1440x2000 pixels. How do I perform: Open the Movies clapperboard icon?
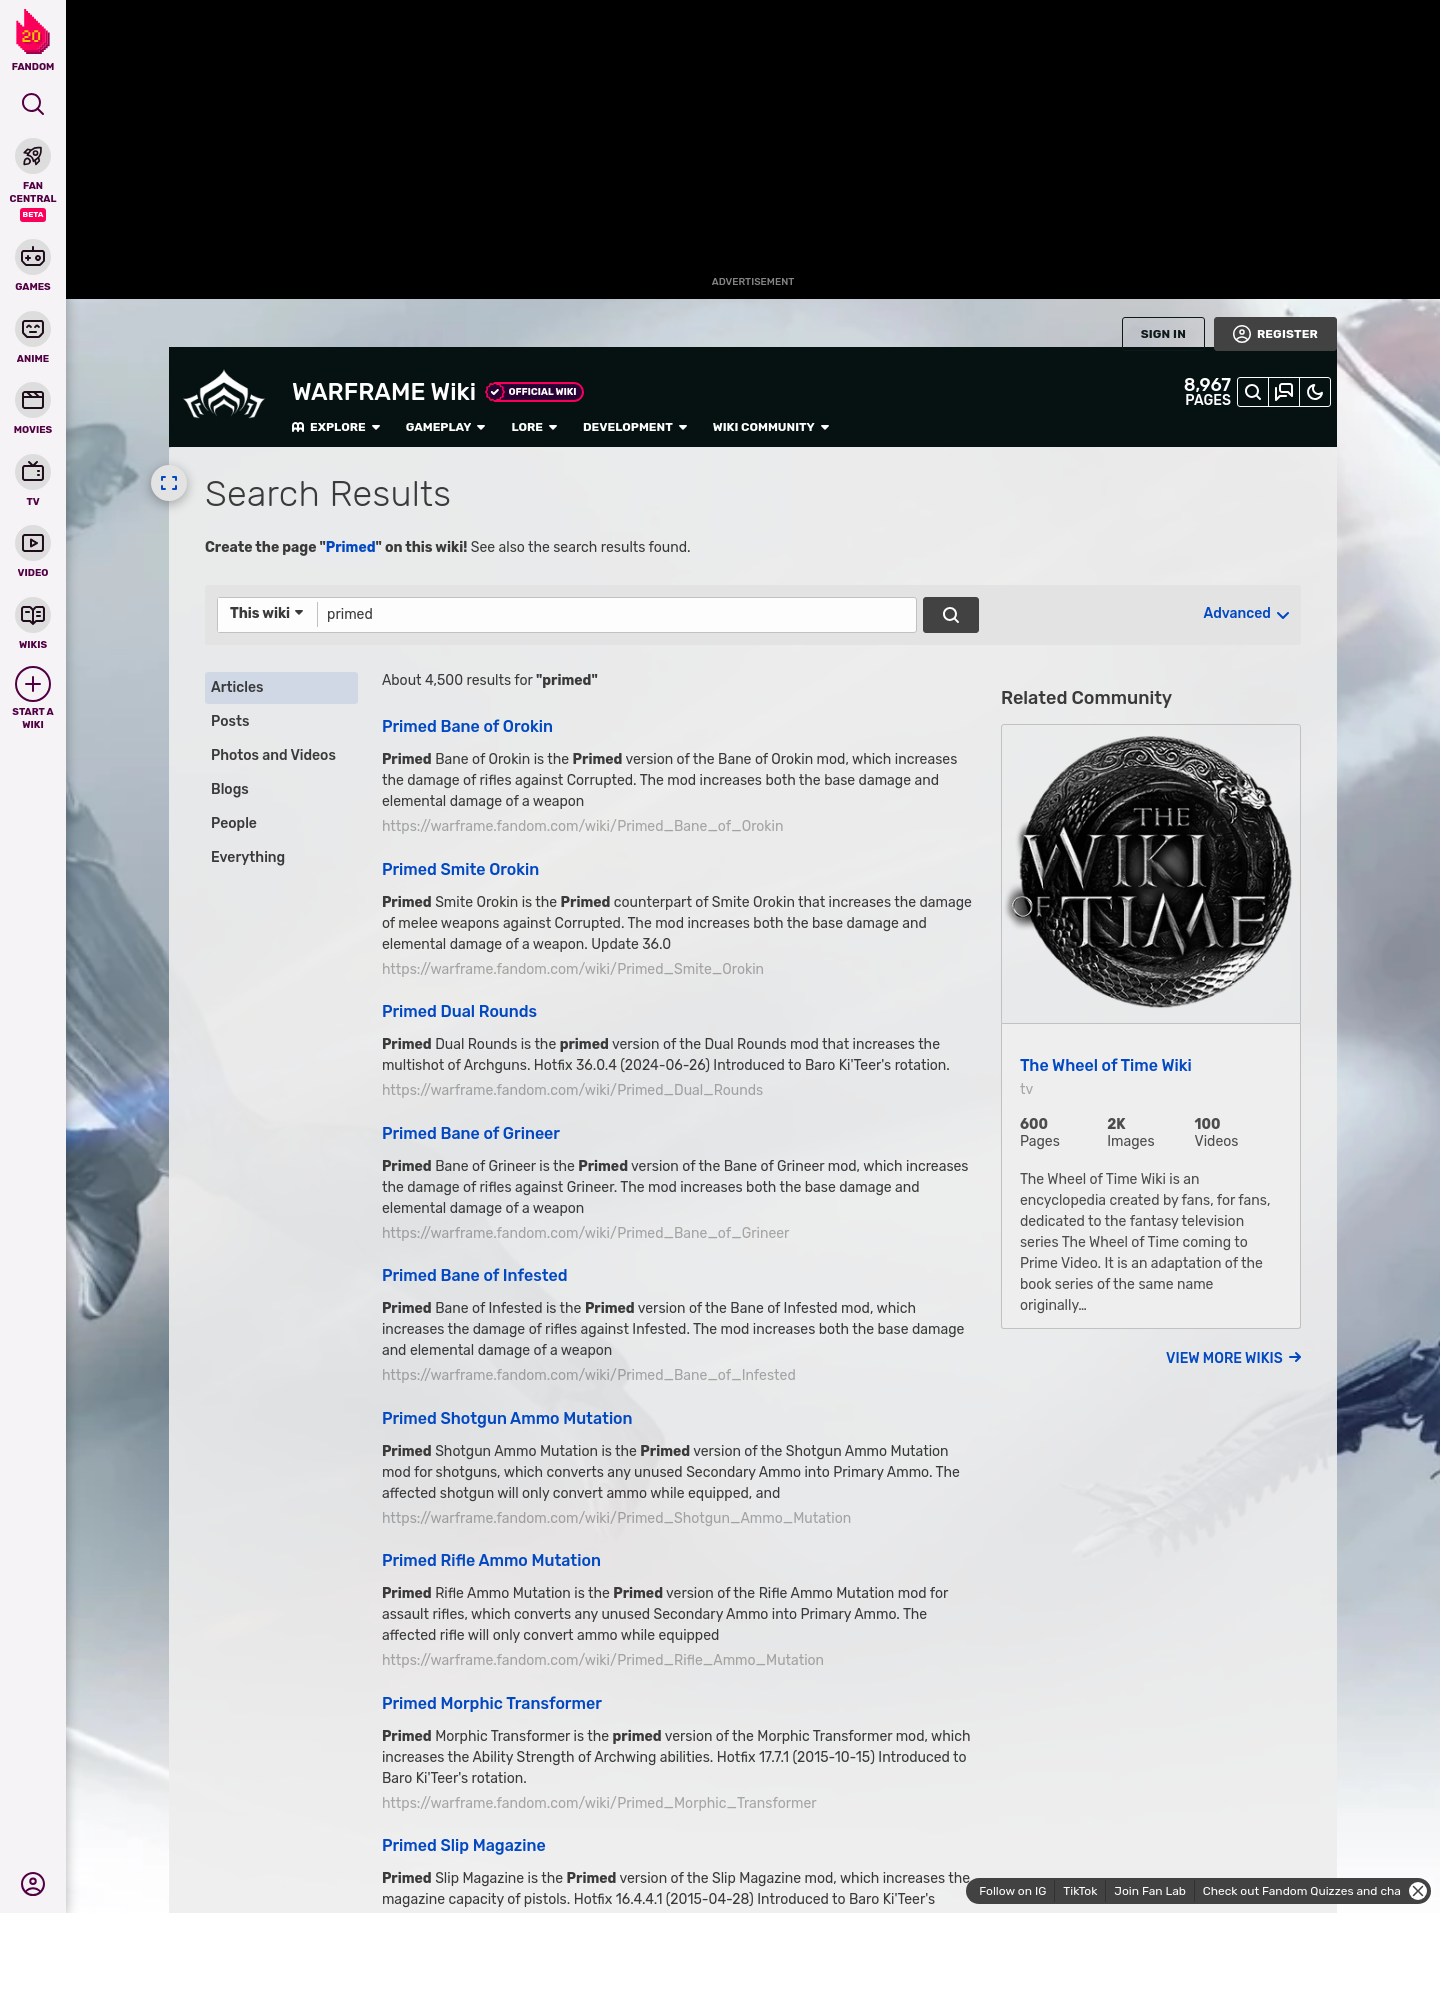click(x=33, y=400)
